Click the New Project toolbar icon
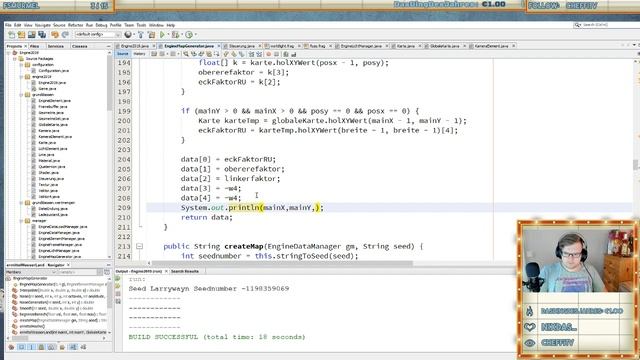The image size is (640, 360). (x=21, y=35)
